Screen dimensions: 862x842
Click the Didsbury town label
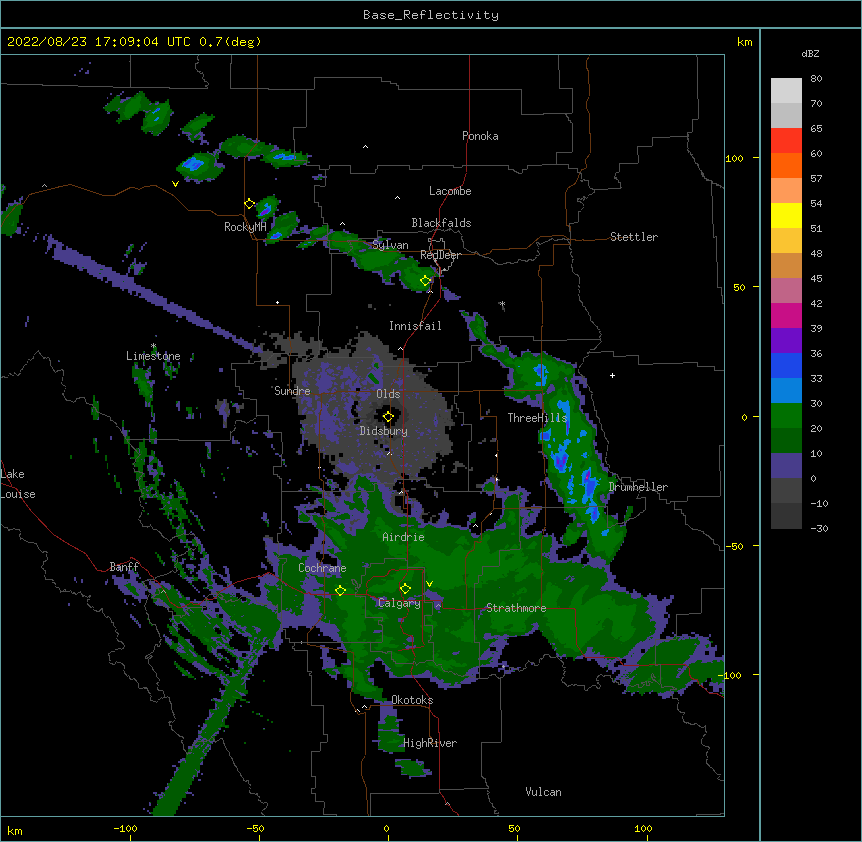click(384, 431)
